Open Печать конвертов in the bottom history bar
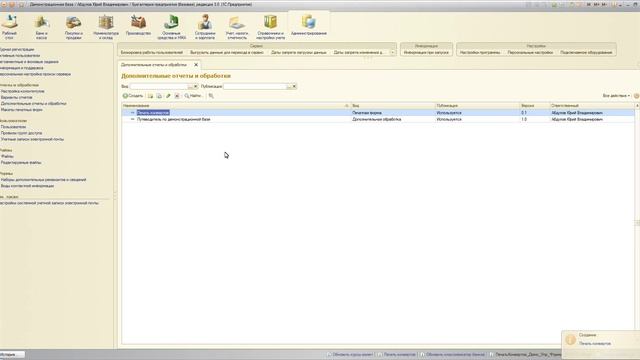The height and width of the screenshot is (360, 640). 396,355
